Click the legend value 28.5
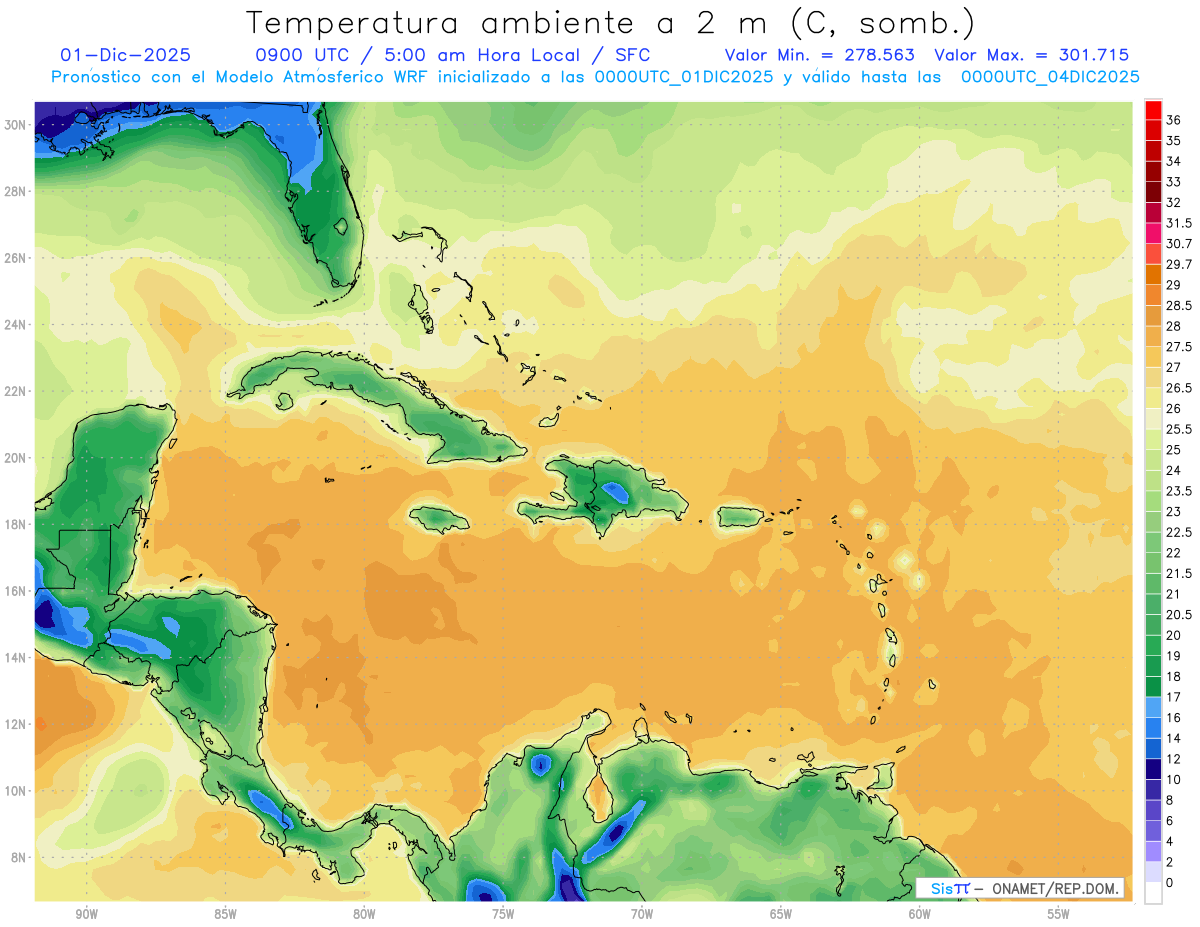1200x927 pixels. [x=1179, y=305]
